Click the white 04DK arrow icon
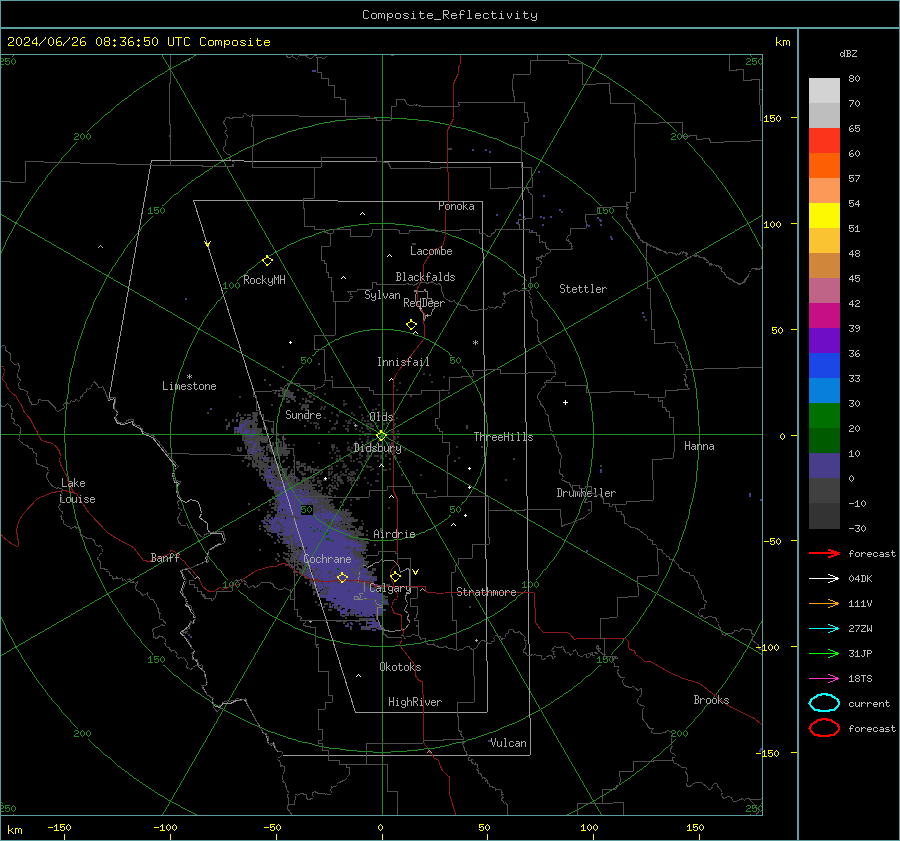The height and width of the screenshot is (841, 900). 824,579
